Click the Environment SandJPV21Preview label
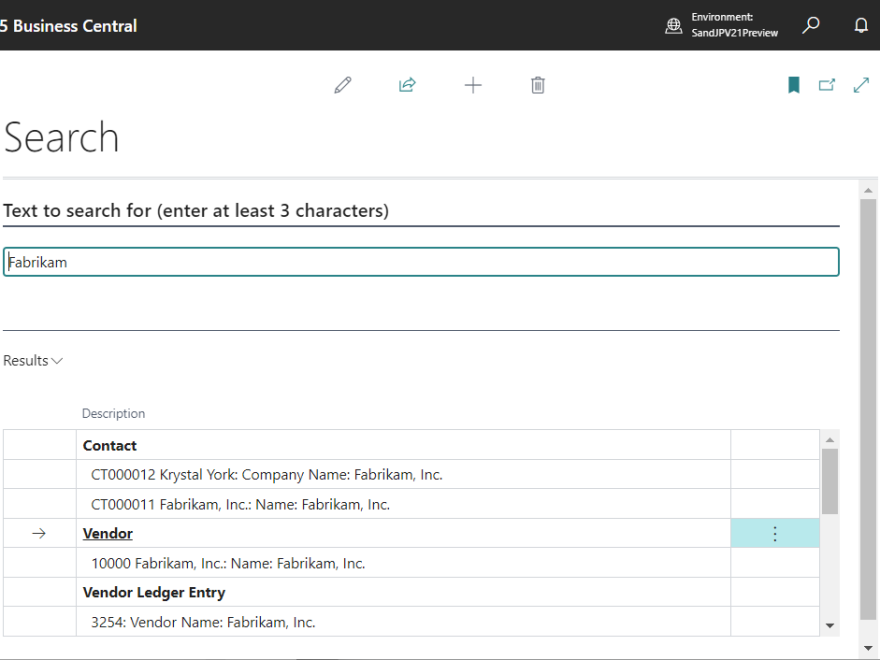This screenshot has height=660, width=880. click(735, 25)
